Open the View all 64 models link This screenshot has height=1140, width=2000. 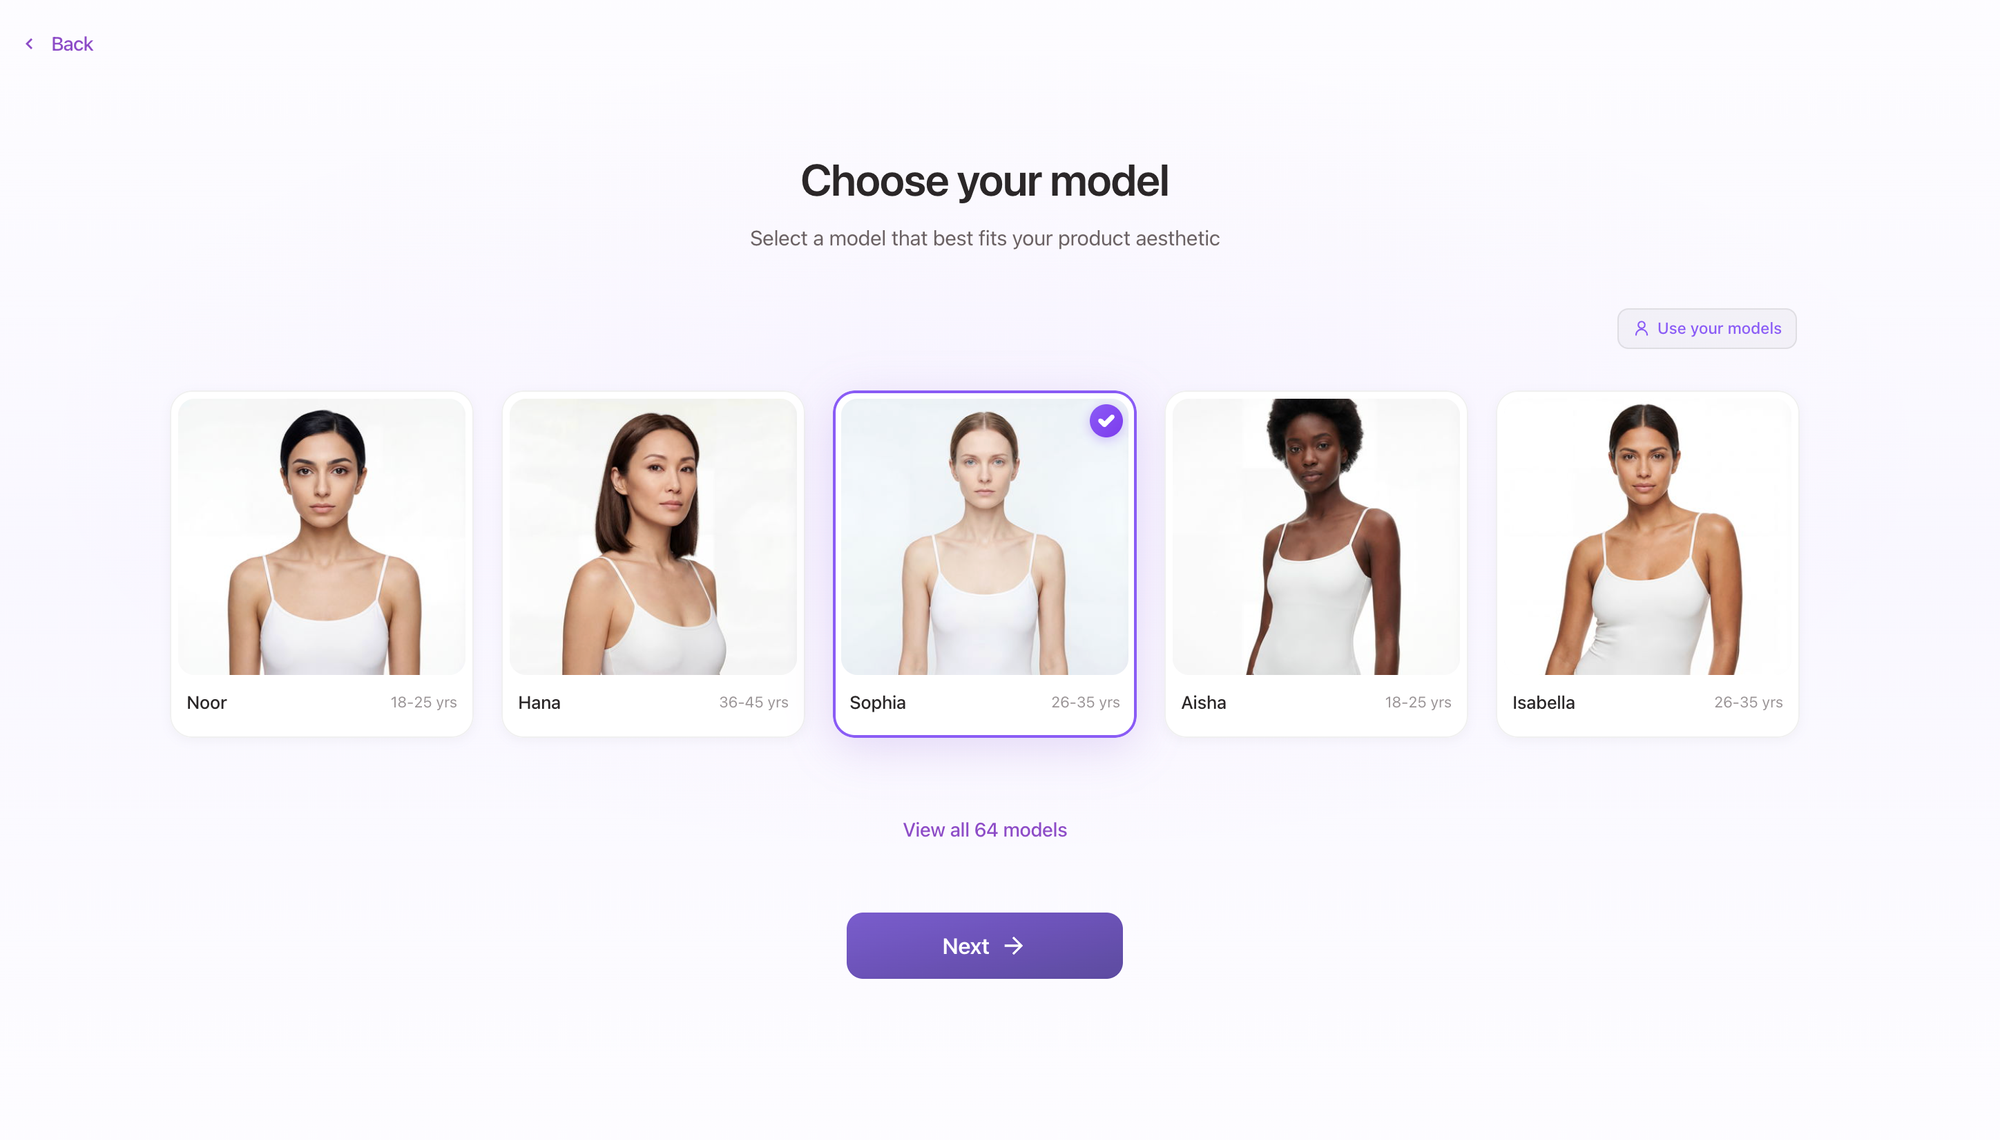pos(985,830)
